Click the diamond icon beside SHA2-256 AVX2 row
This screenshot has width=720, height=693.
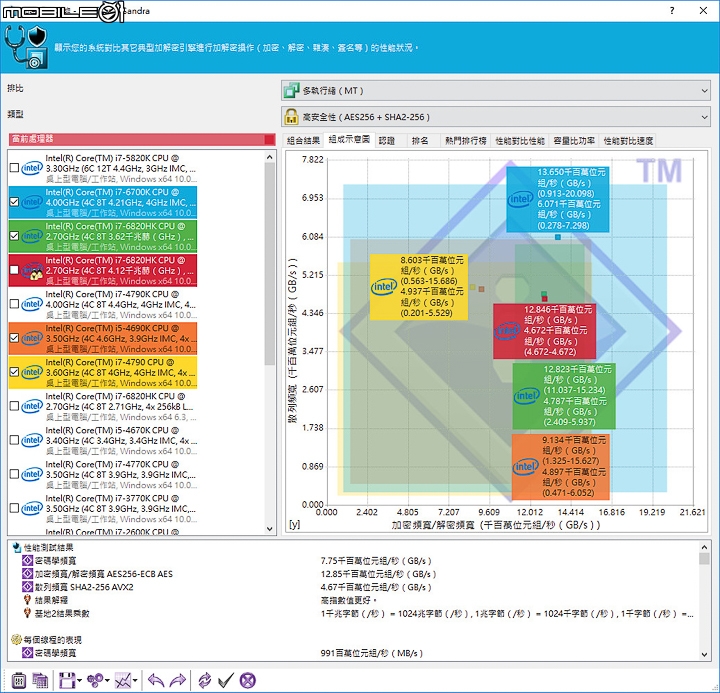pyautogui.click(x=28, y=586)
